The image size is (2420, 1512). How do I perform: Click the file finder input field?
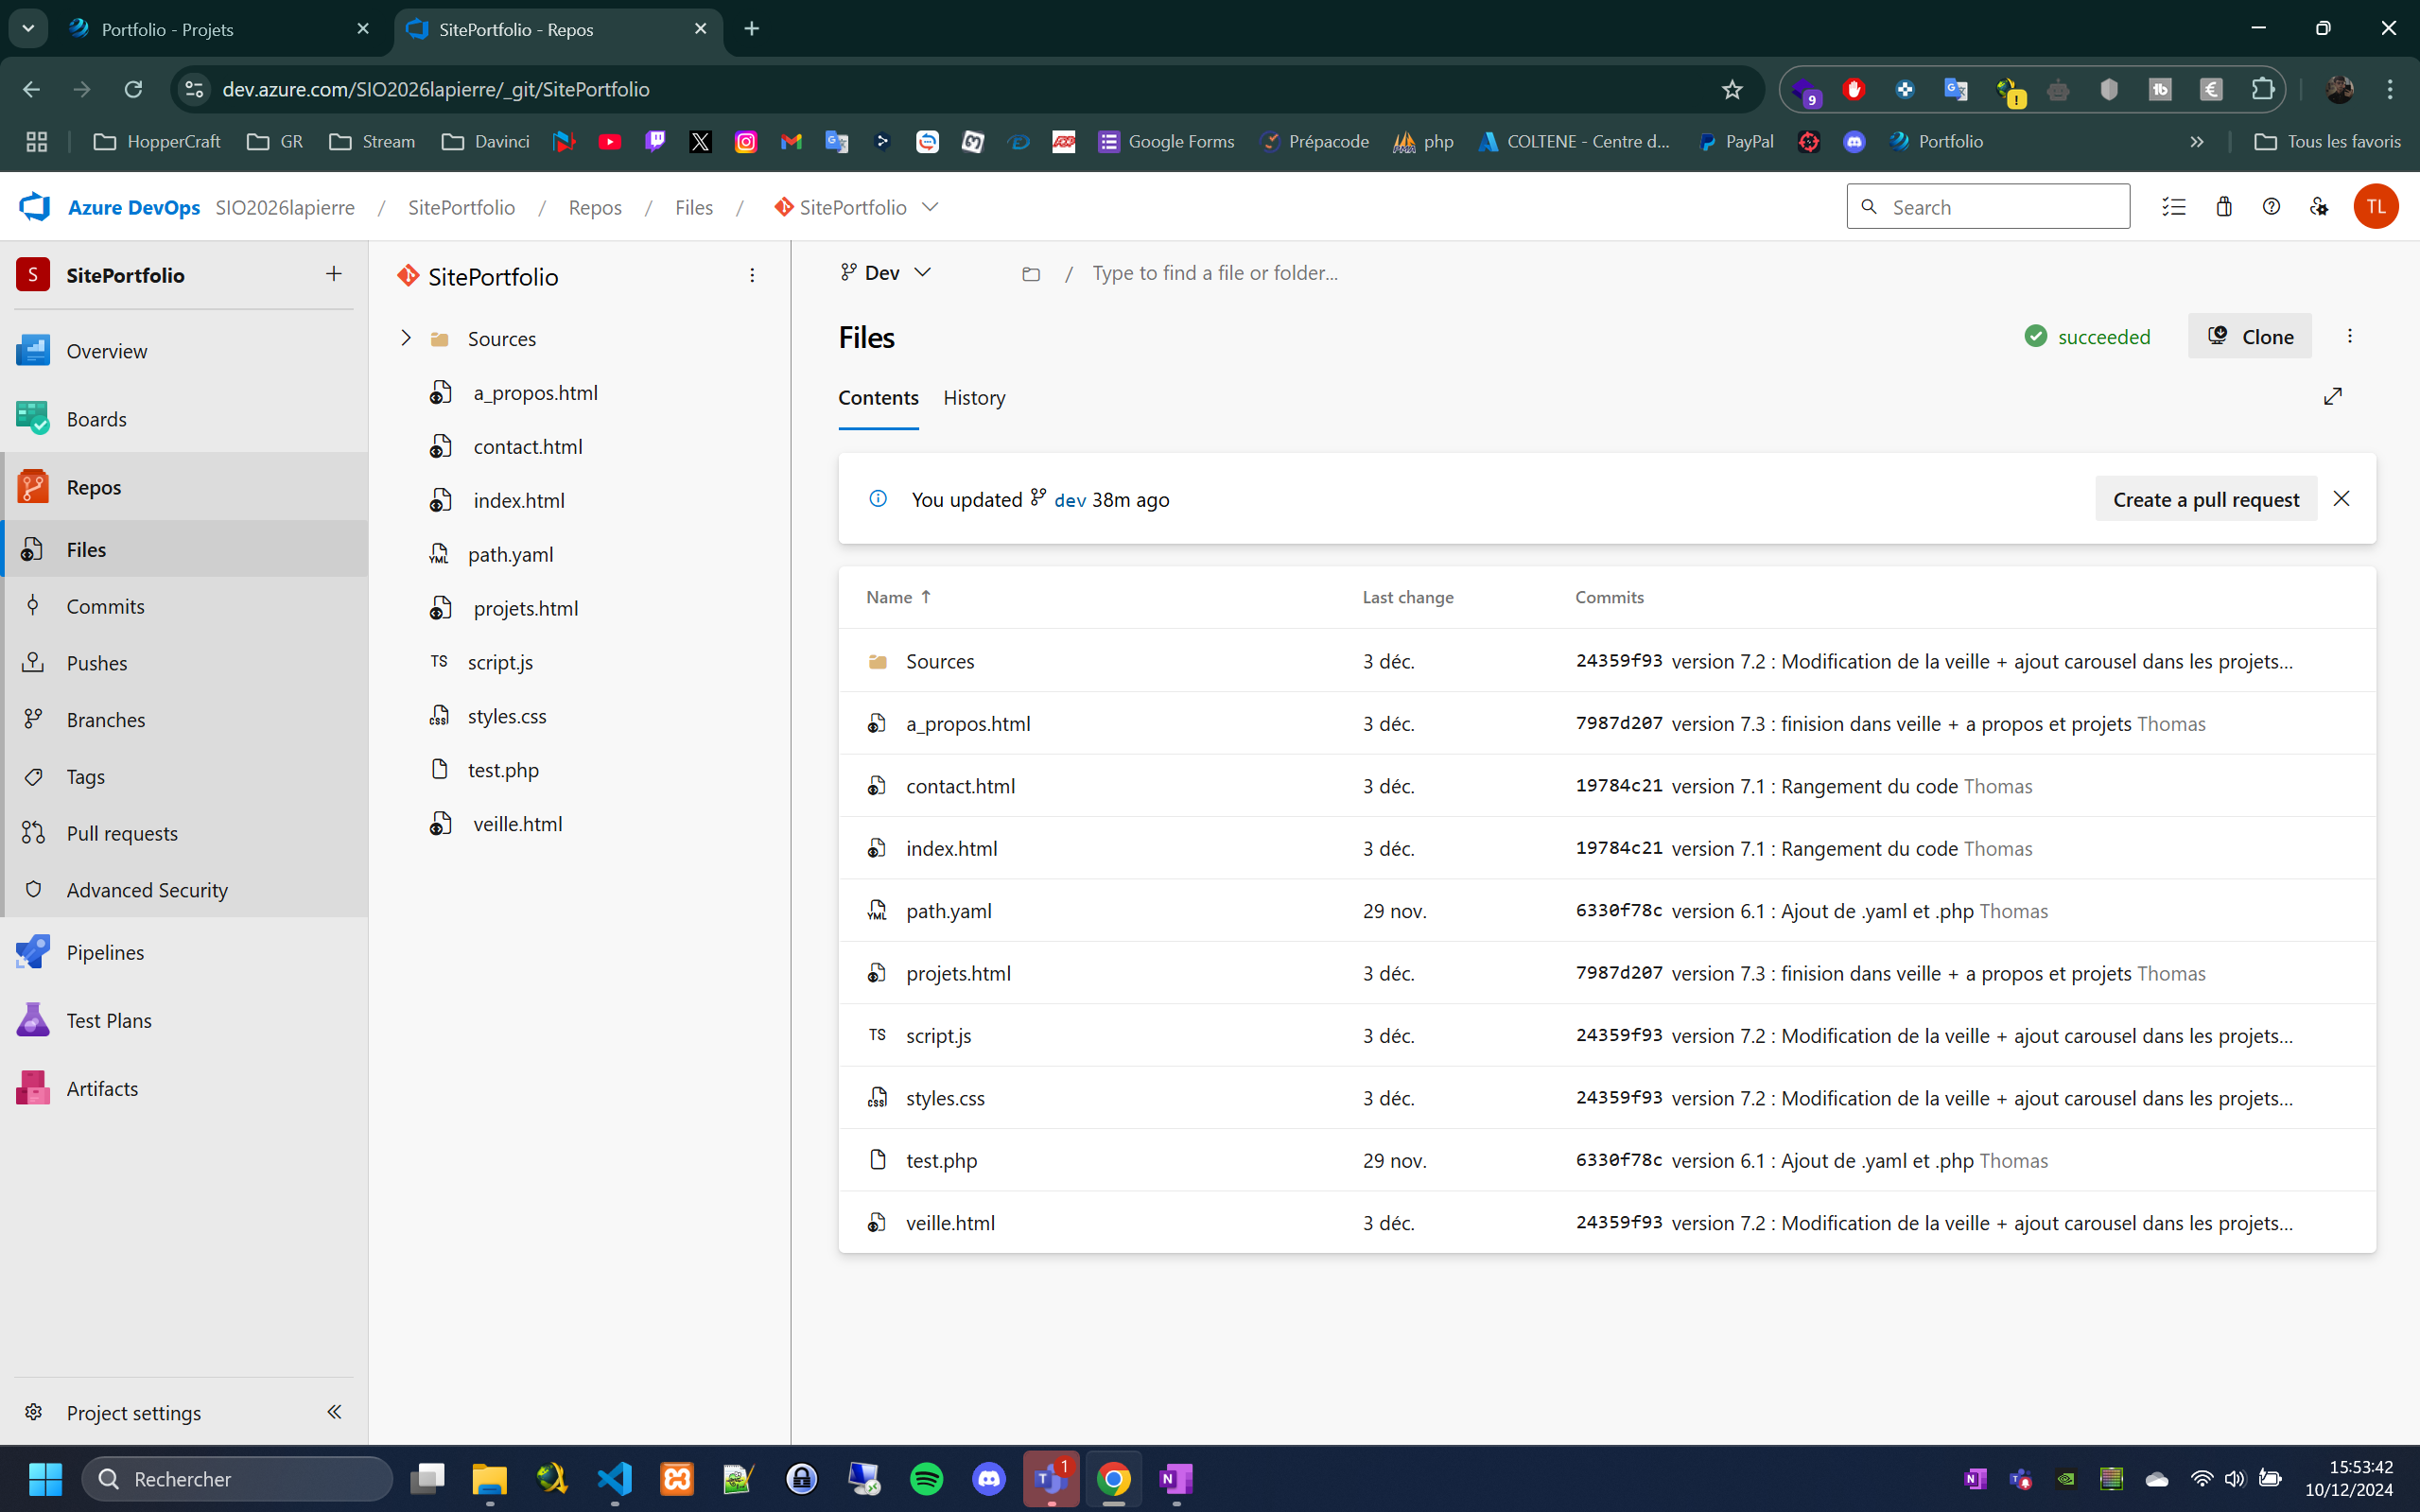click(x=1214, y=272)
